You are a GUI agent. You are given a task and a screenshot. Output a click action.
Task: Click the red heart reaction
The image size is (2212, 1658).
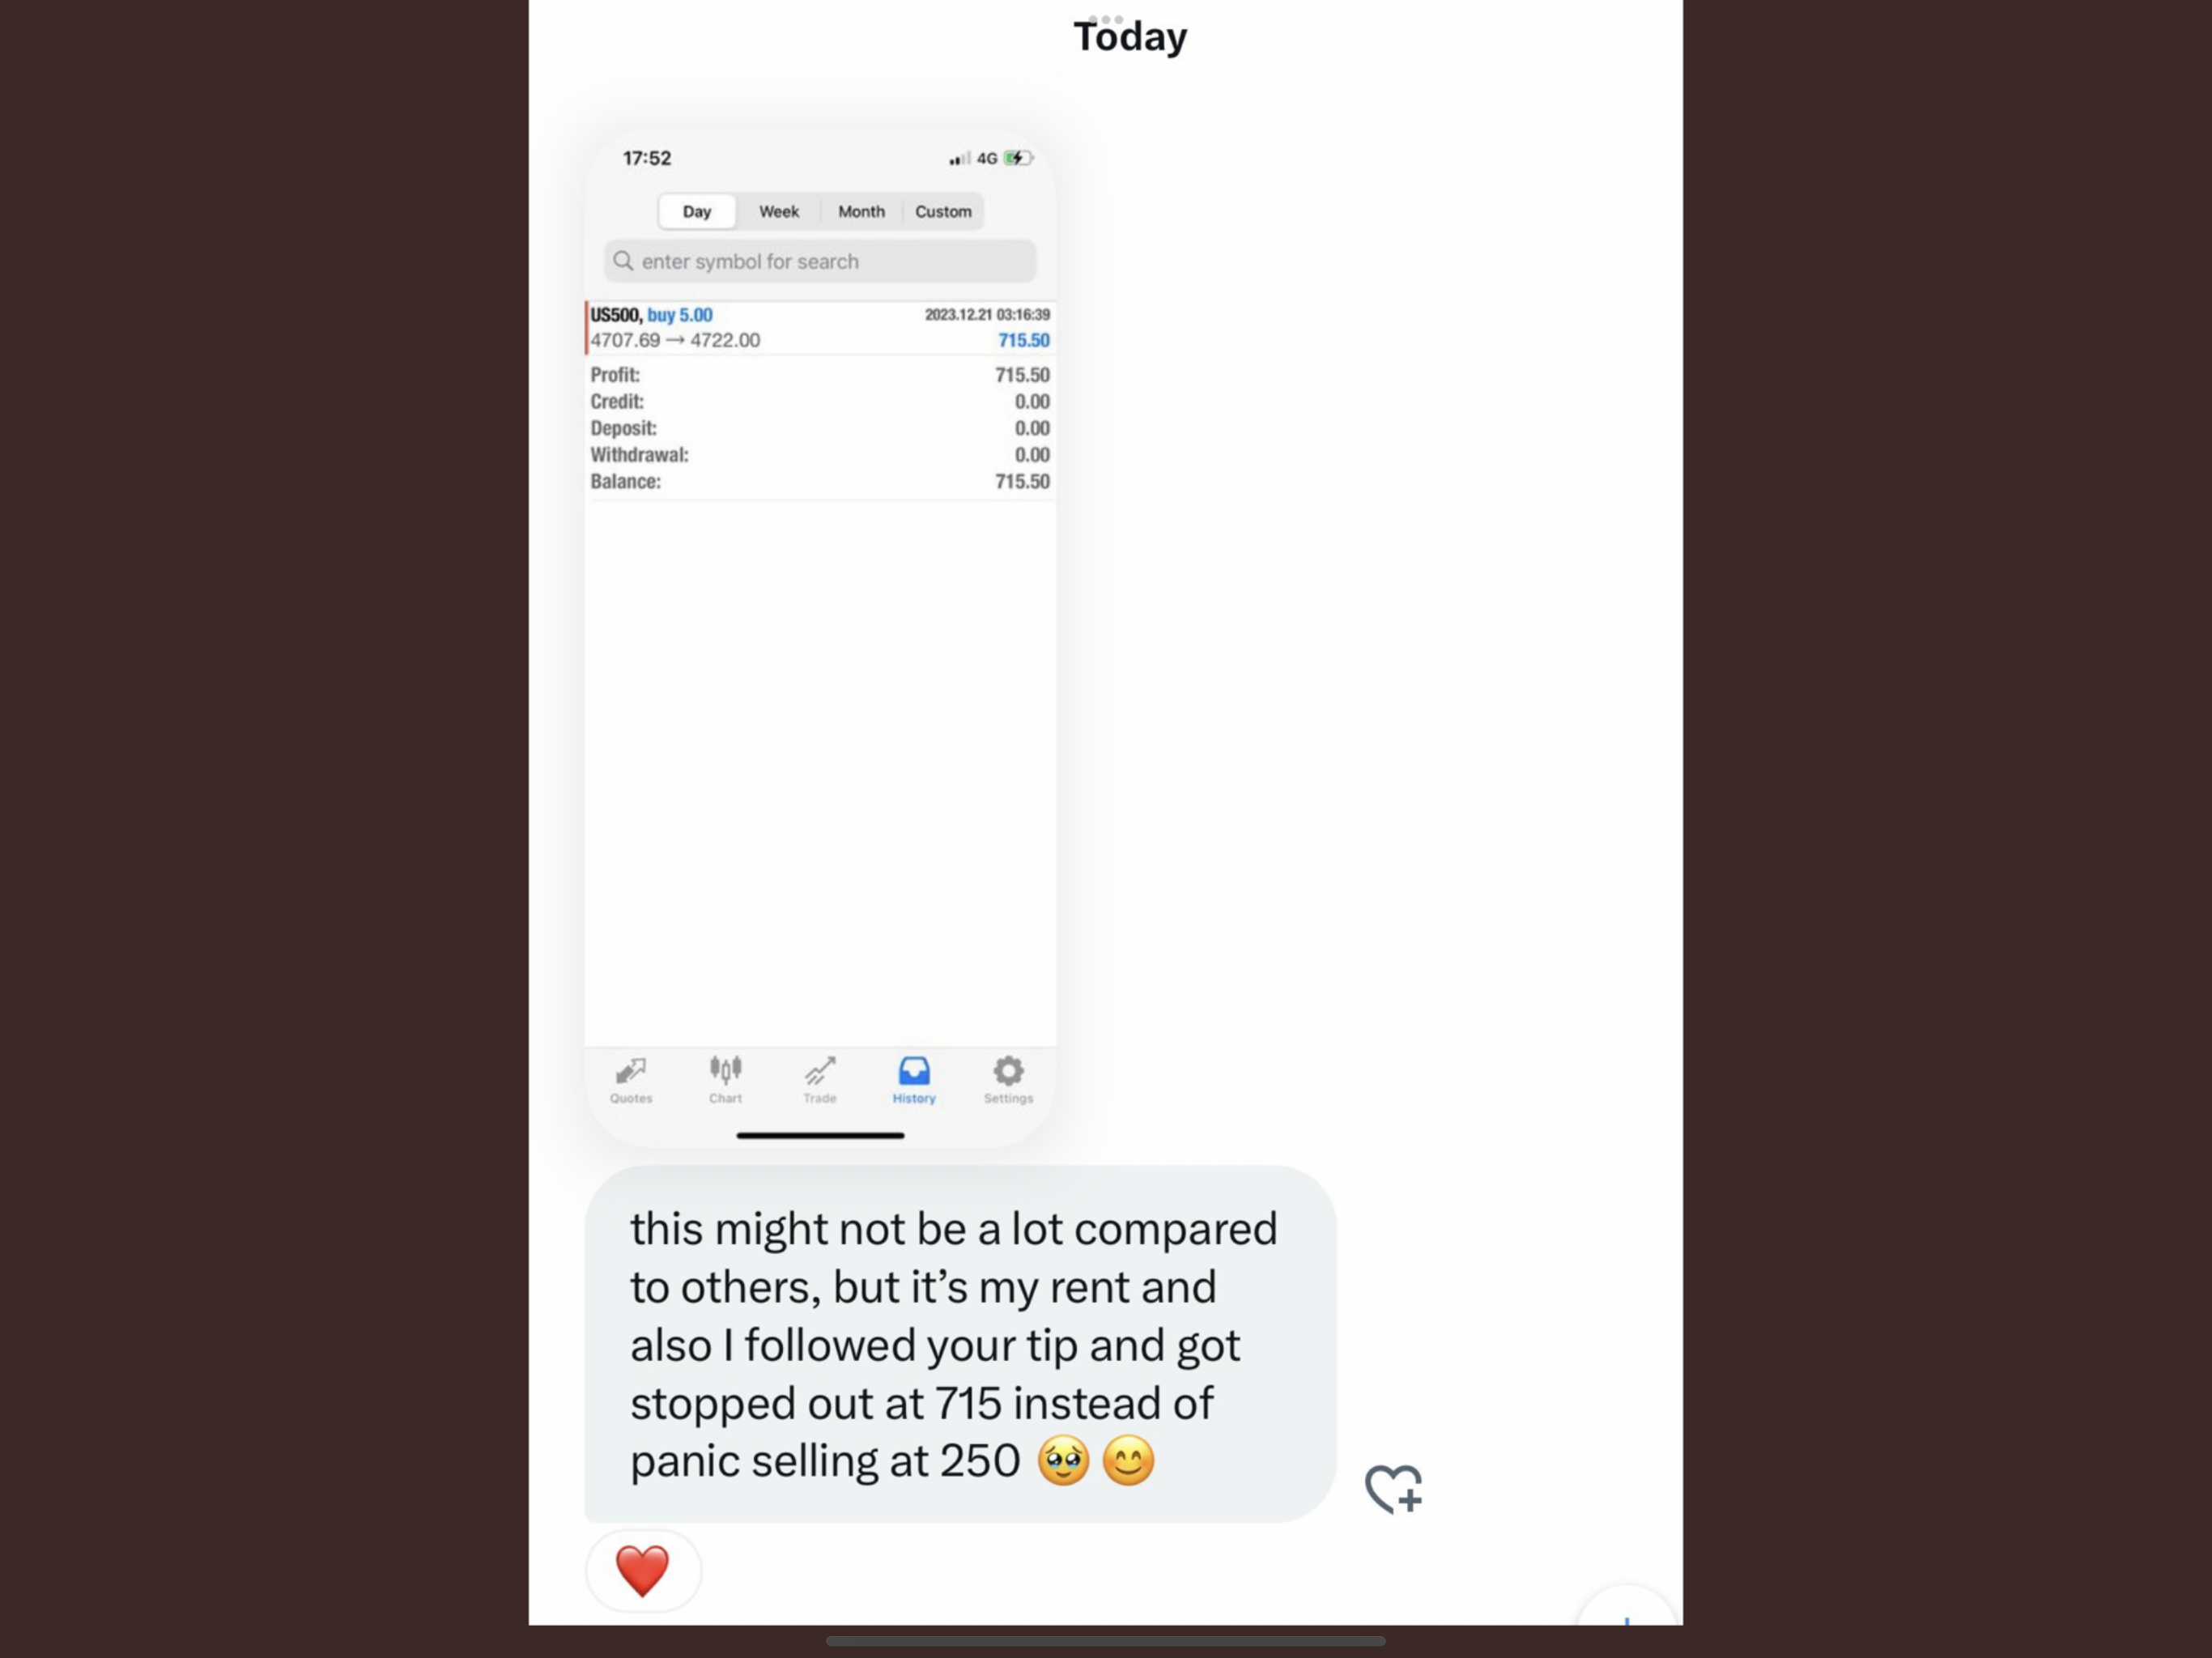[642, 1570]
